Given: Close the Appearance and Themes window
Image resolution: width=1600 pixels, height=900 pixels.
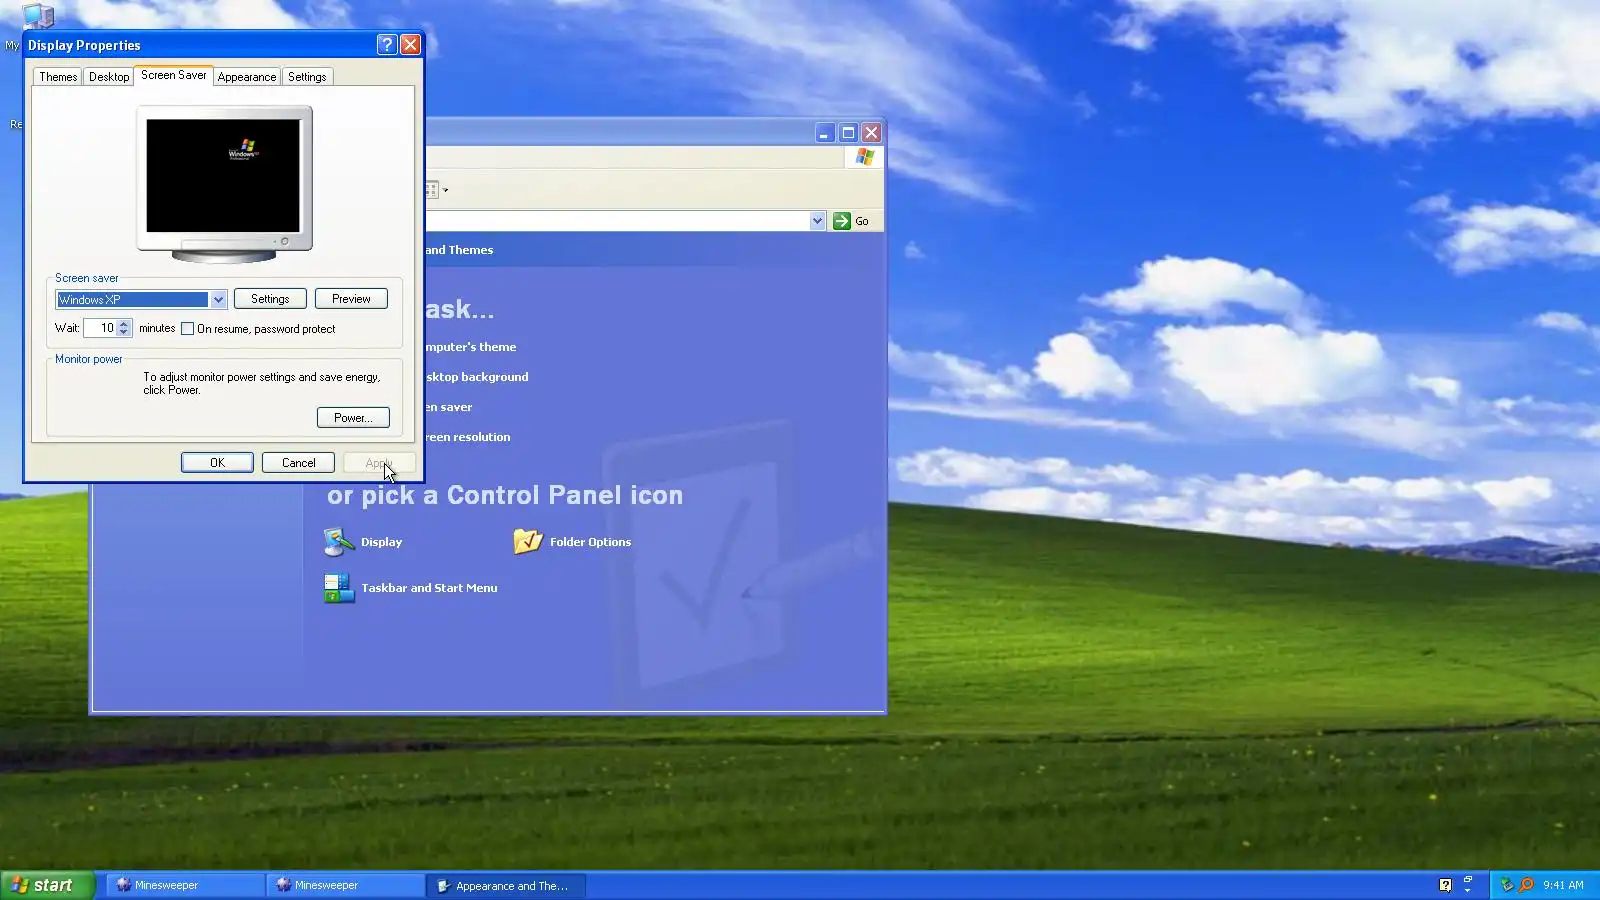Looking at the screenshot, I should pyautogui.click(x=872, y=133).
